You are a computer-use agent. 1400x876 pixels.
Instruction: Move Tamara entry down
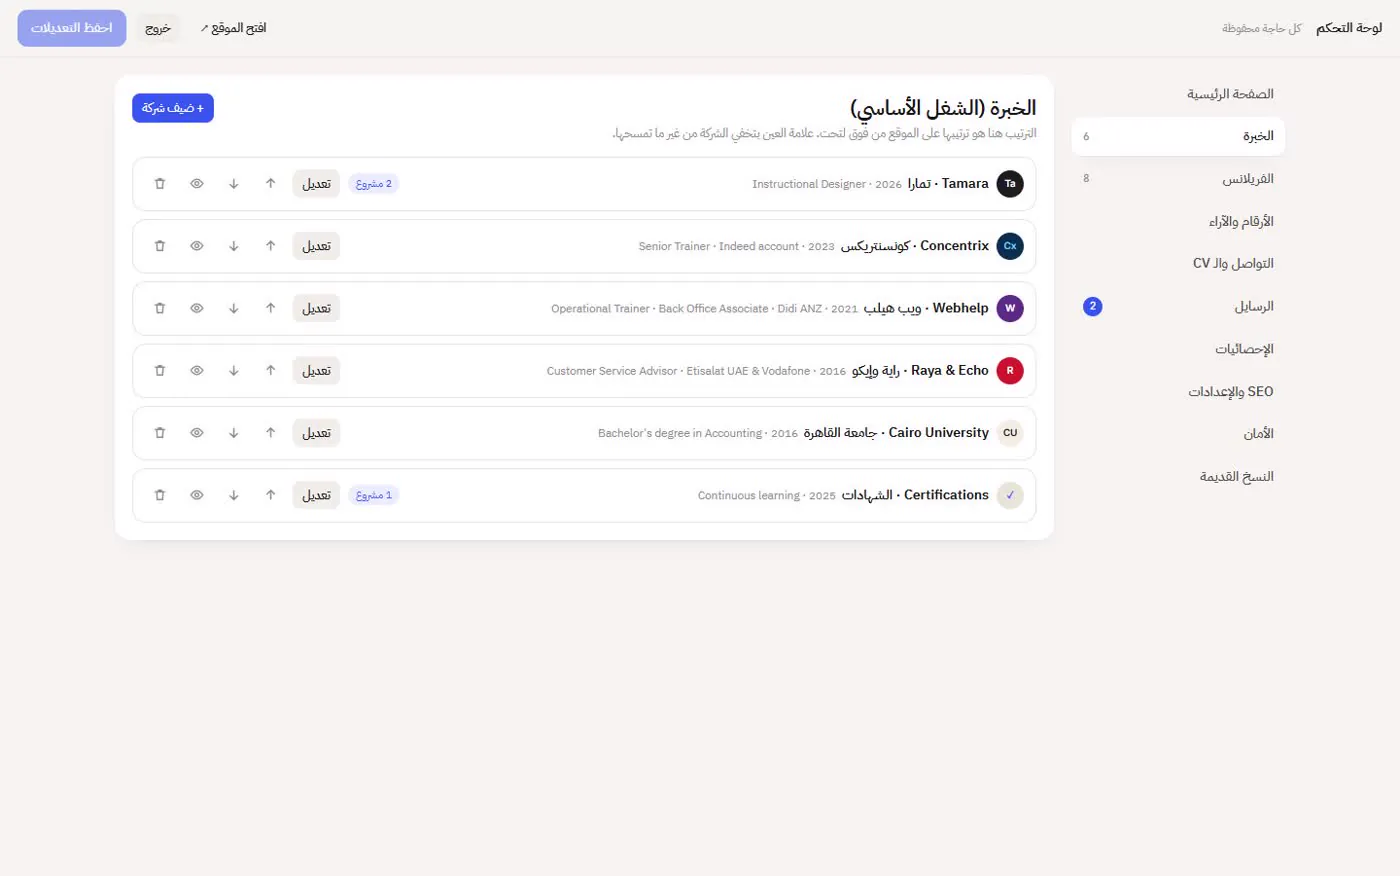pyautogui.click(x=234, y=184)
